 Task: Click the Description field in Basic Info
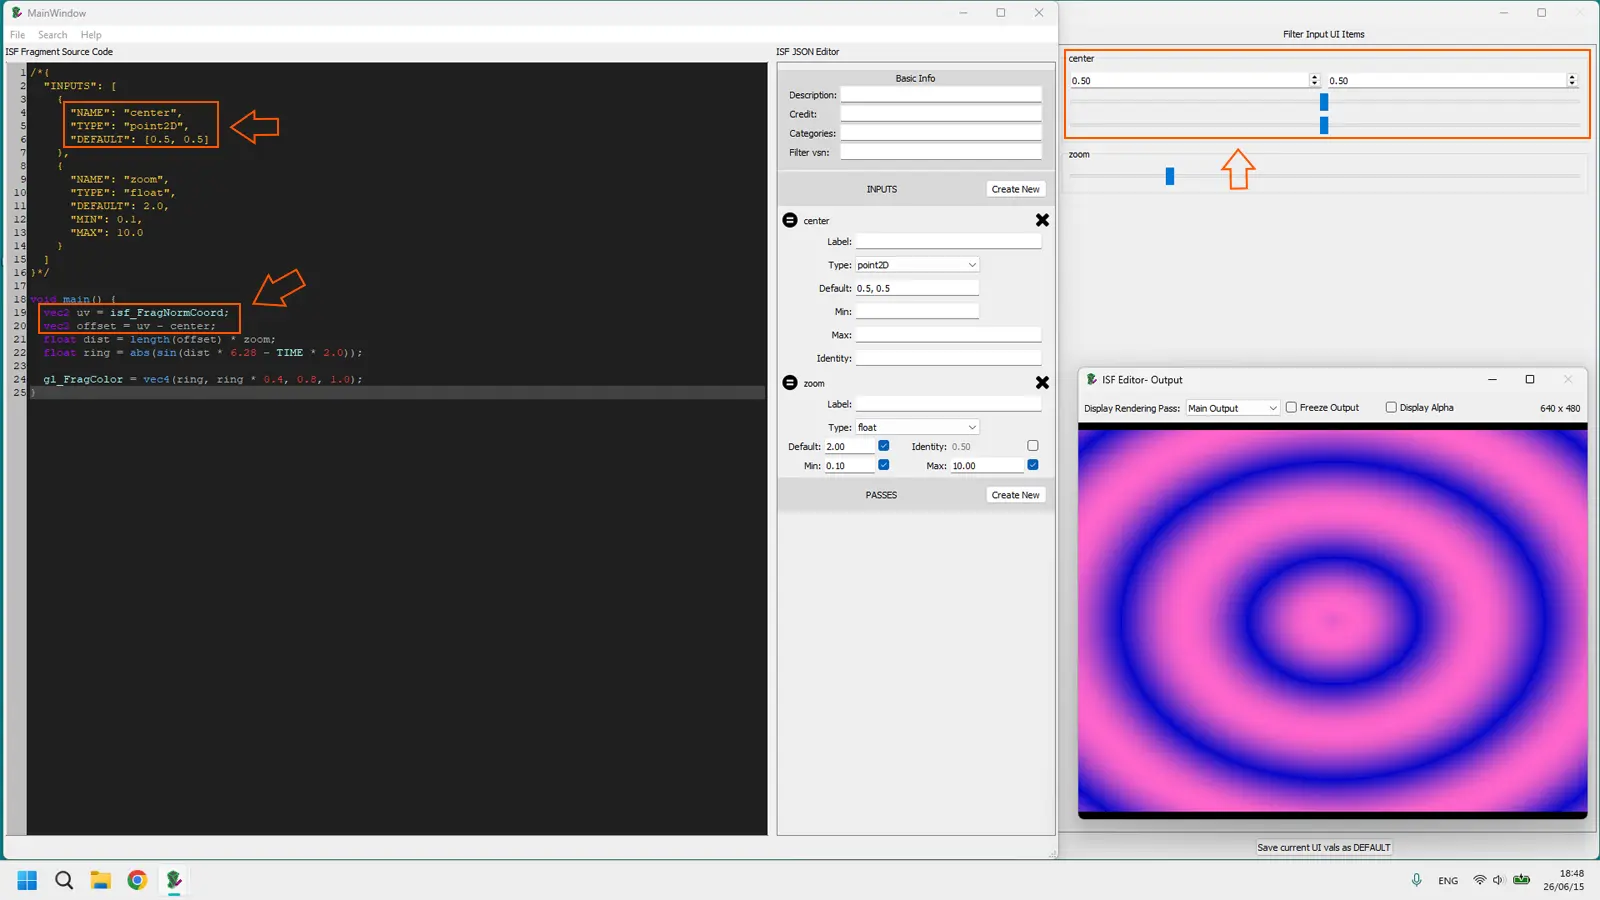(x=940, y=95)
